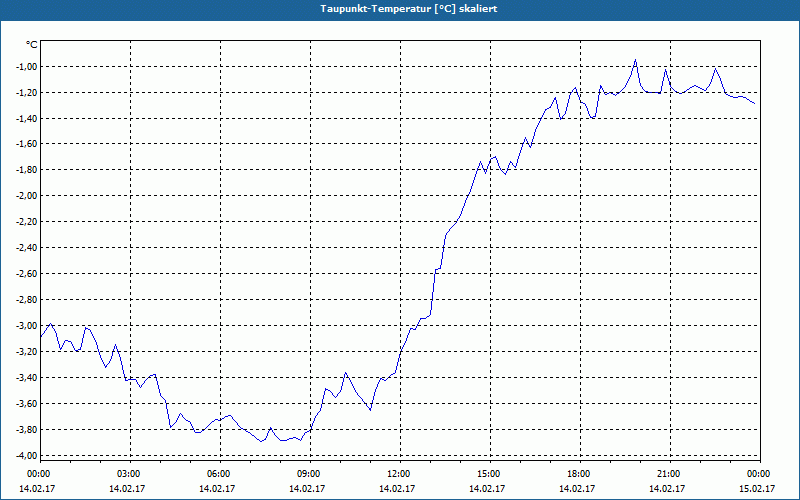Screen dimensions: 800x500
Task: Click the 09:00 time label
Action: (x=307, y=474)
